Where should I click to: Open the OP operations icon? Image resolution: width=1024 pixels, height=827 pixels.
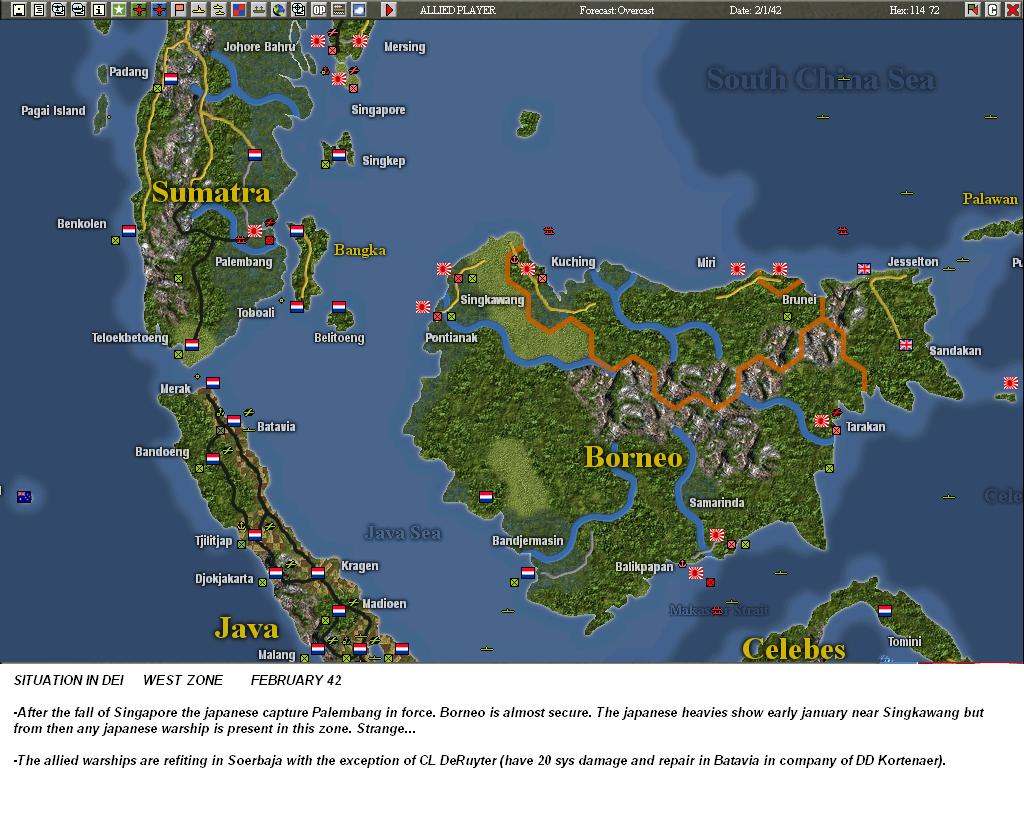(319, 10)
